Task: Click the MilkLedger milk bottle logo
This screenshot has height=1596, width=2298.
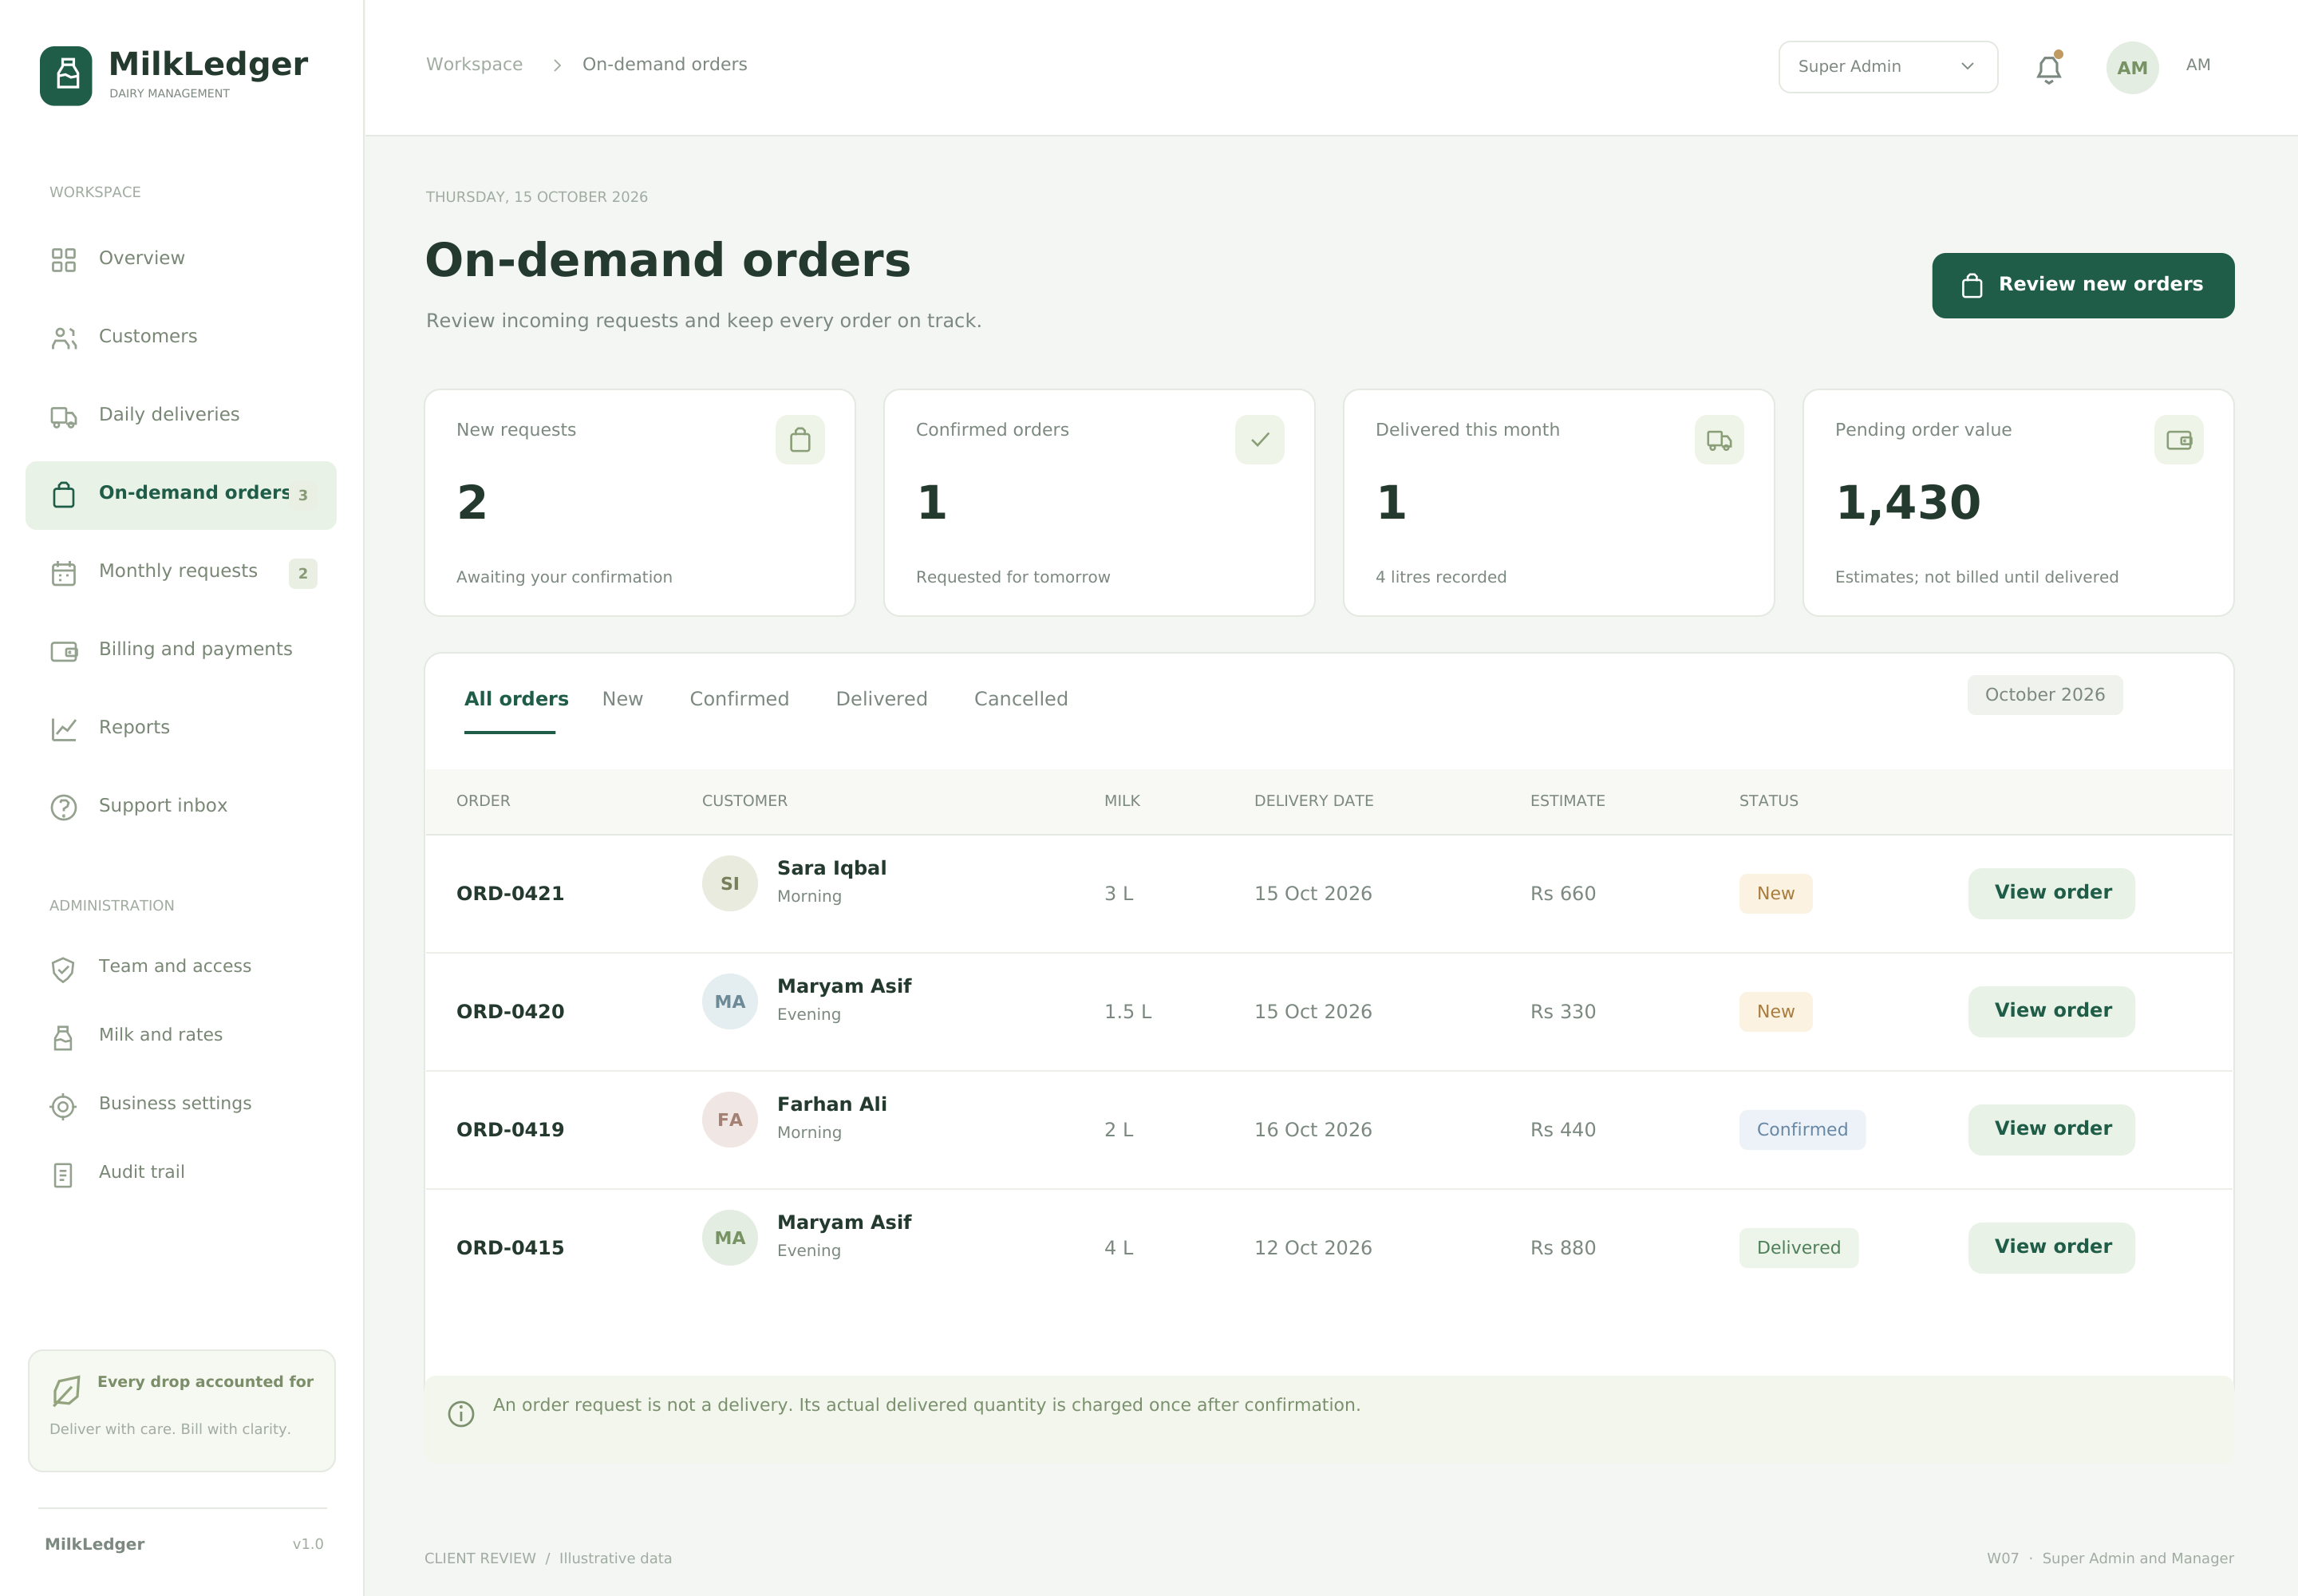Action: point(66,75)
